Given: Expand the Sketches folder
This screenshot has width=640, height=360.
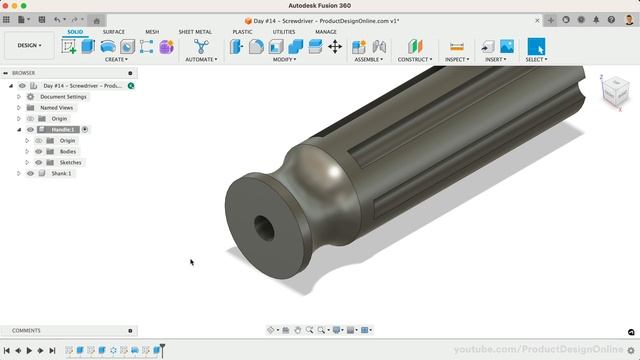Looking at the screenshot, I should [27, 162].
